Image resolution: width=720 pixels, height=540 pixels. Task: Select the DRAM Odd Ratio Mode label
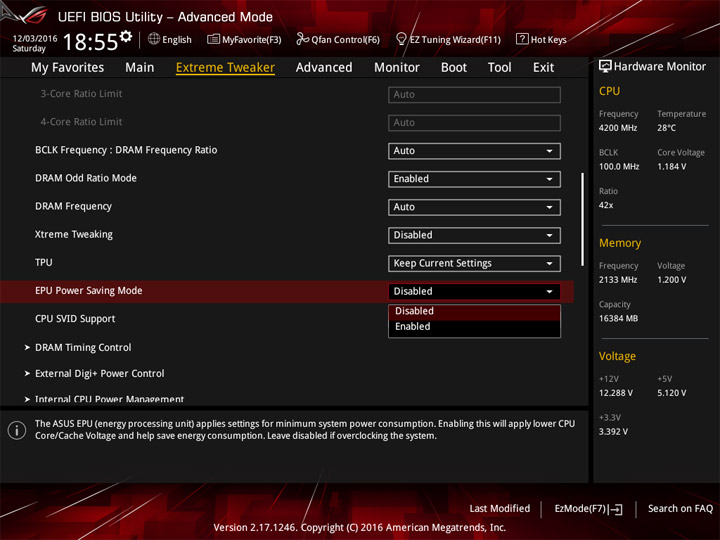coord(86,178)
